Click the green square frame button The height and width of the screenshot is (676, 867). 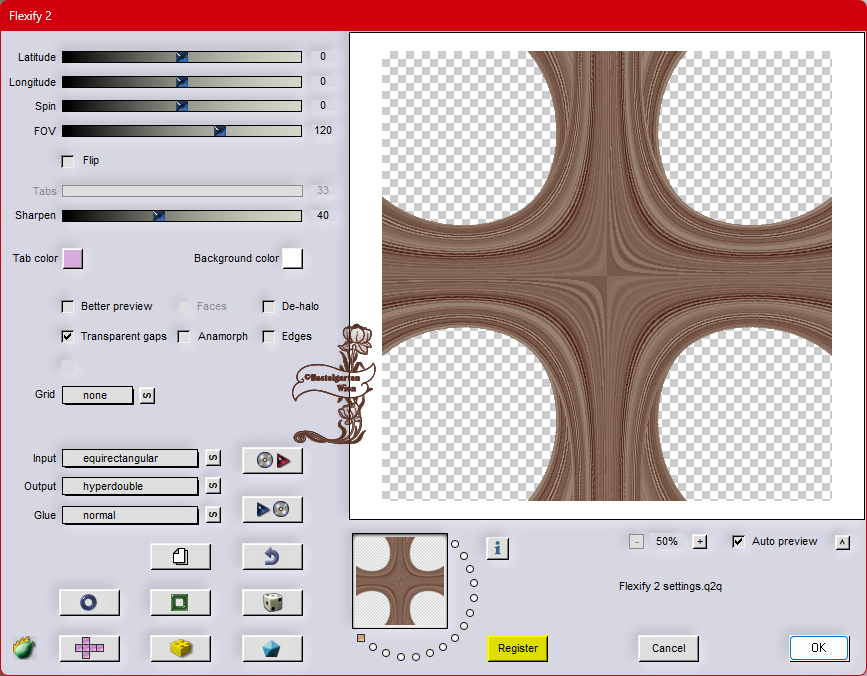pyautogui.click(x=180, y=602)
